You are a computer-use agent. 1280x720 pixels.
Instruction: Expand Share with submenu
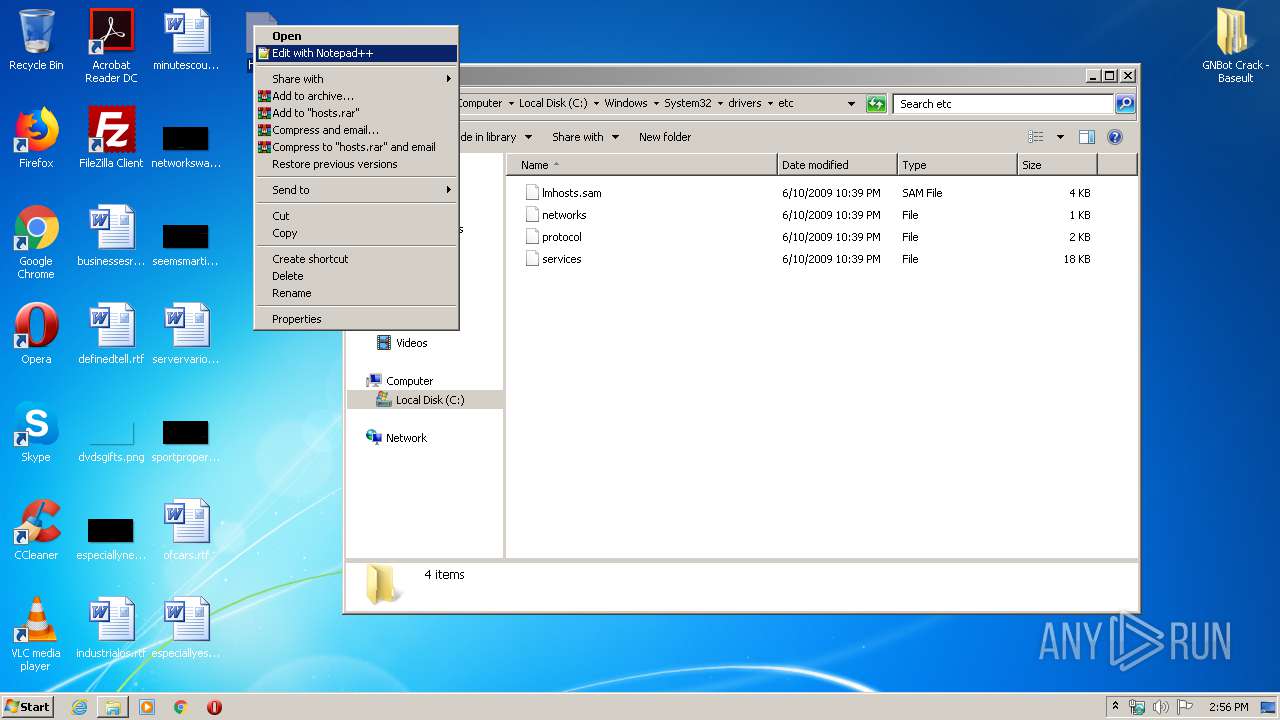356,79
